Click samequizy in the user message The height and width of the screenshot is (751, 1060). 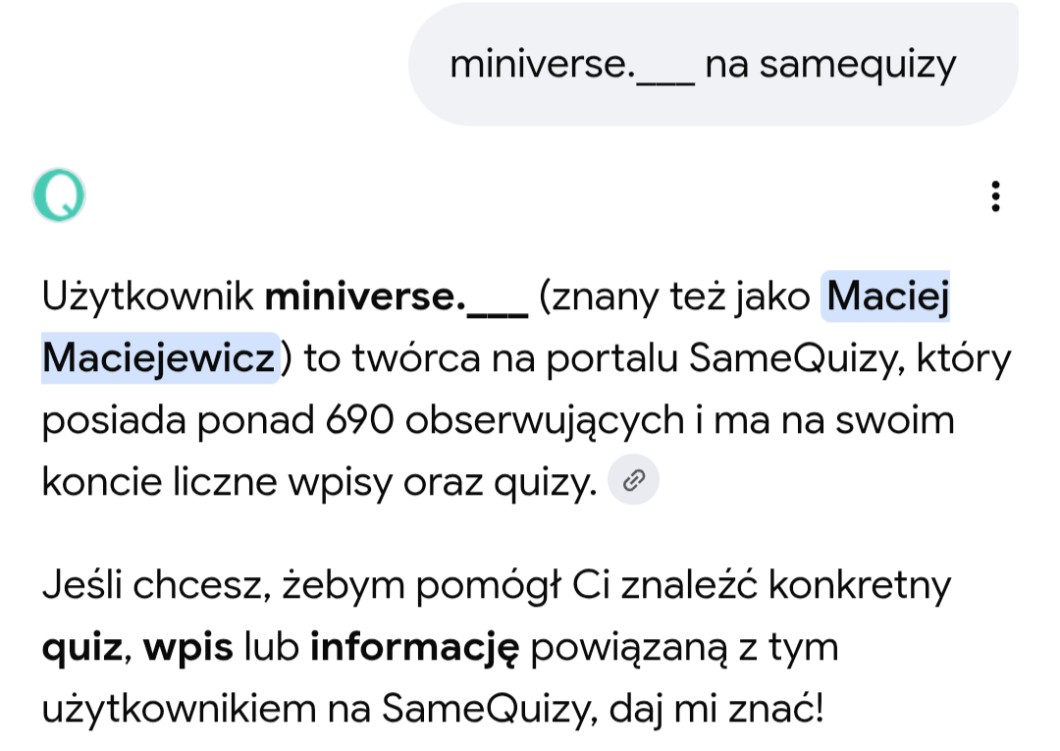click(x=857, y=66)
